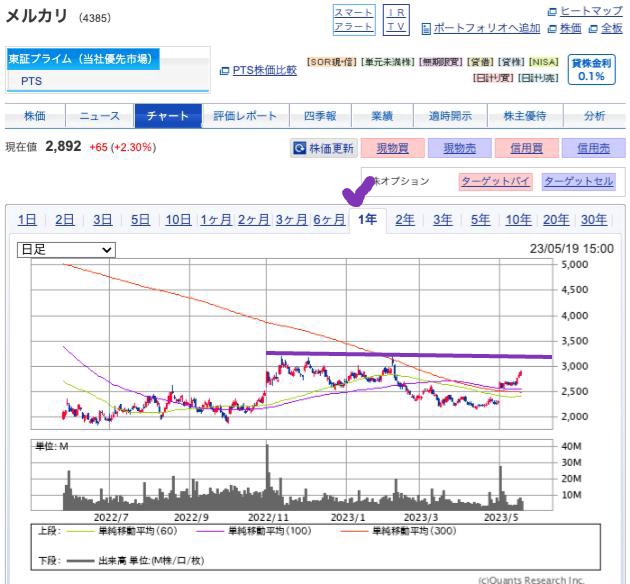The height and width of the screenshot is (584, 630).
Task: Click the refresh icon in 株価更新
Action: 299,148
